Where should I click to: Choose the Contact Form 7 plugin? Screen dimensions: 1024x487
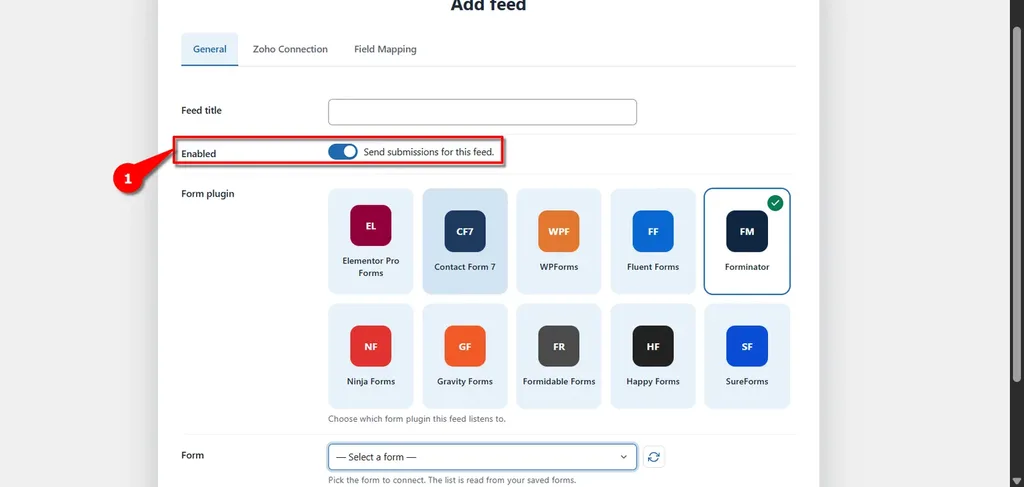(x=465, y=242)
